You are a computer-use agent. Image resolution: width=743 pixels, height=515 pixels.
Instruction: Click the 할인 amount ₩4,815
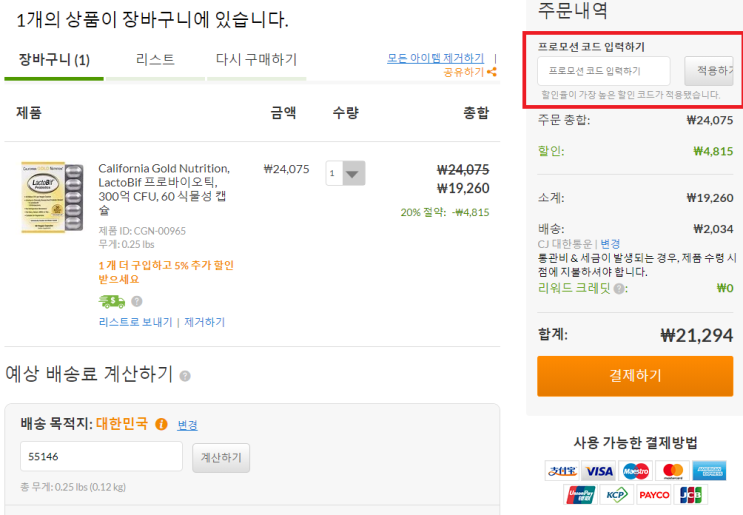pyautogui.click(x=713, y=152)
